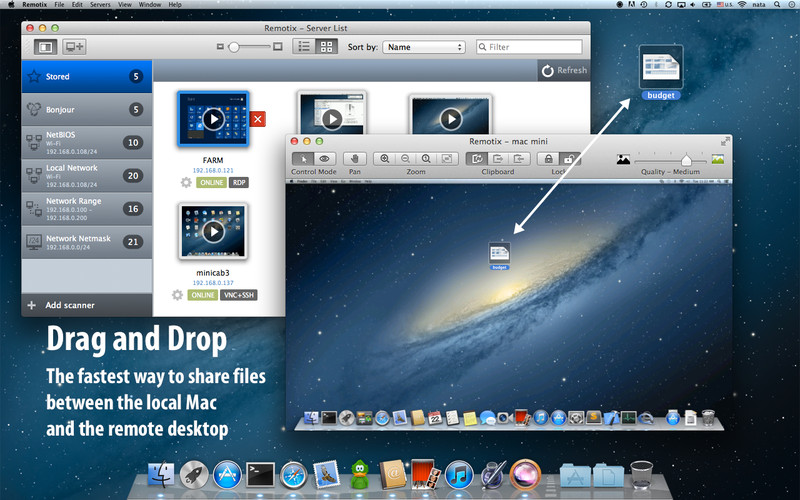Viewport: 800px width, 500px height.
Task: Click the Filter search field
Action: [x=529, y=47]
